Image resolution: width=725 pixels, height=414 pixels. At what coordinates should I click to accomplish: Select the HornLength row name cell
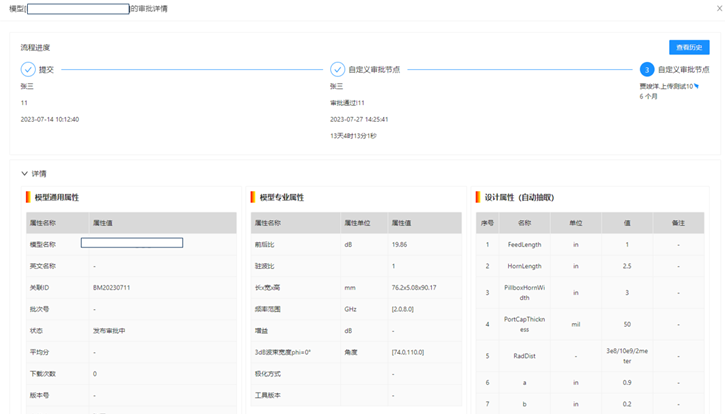(x=525, y=266)
